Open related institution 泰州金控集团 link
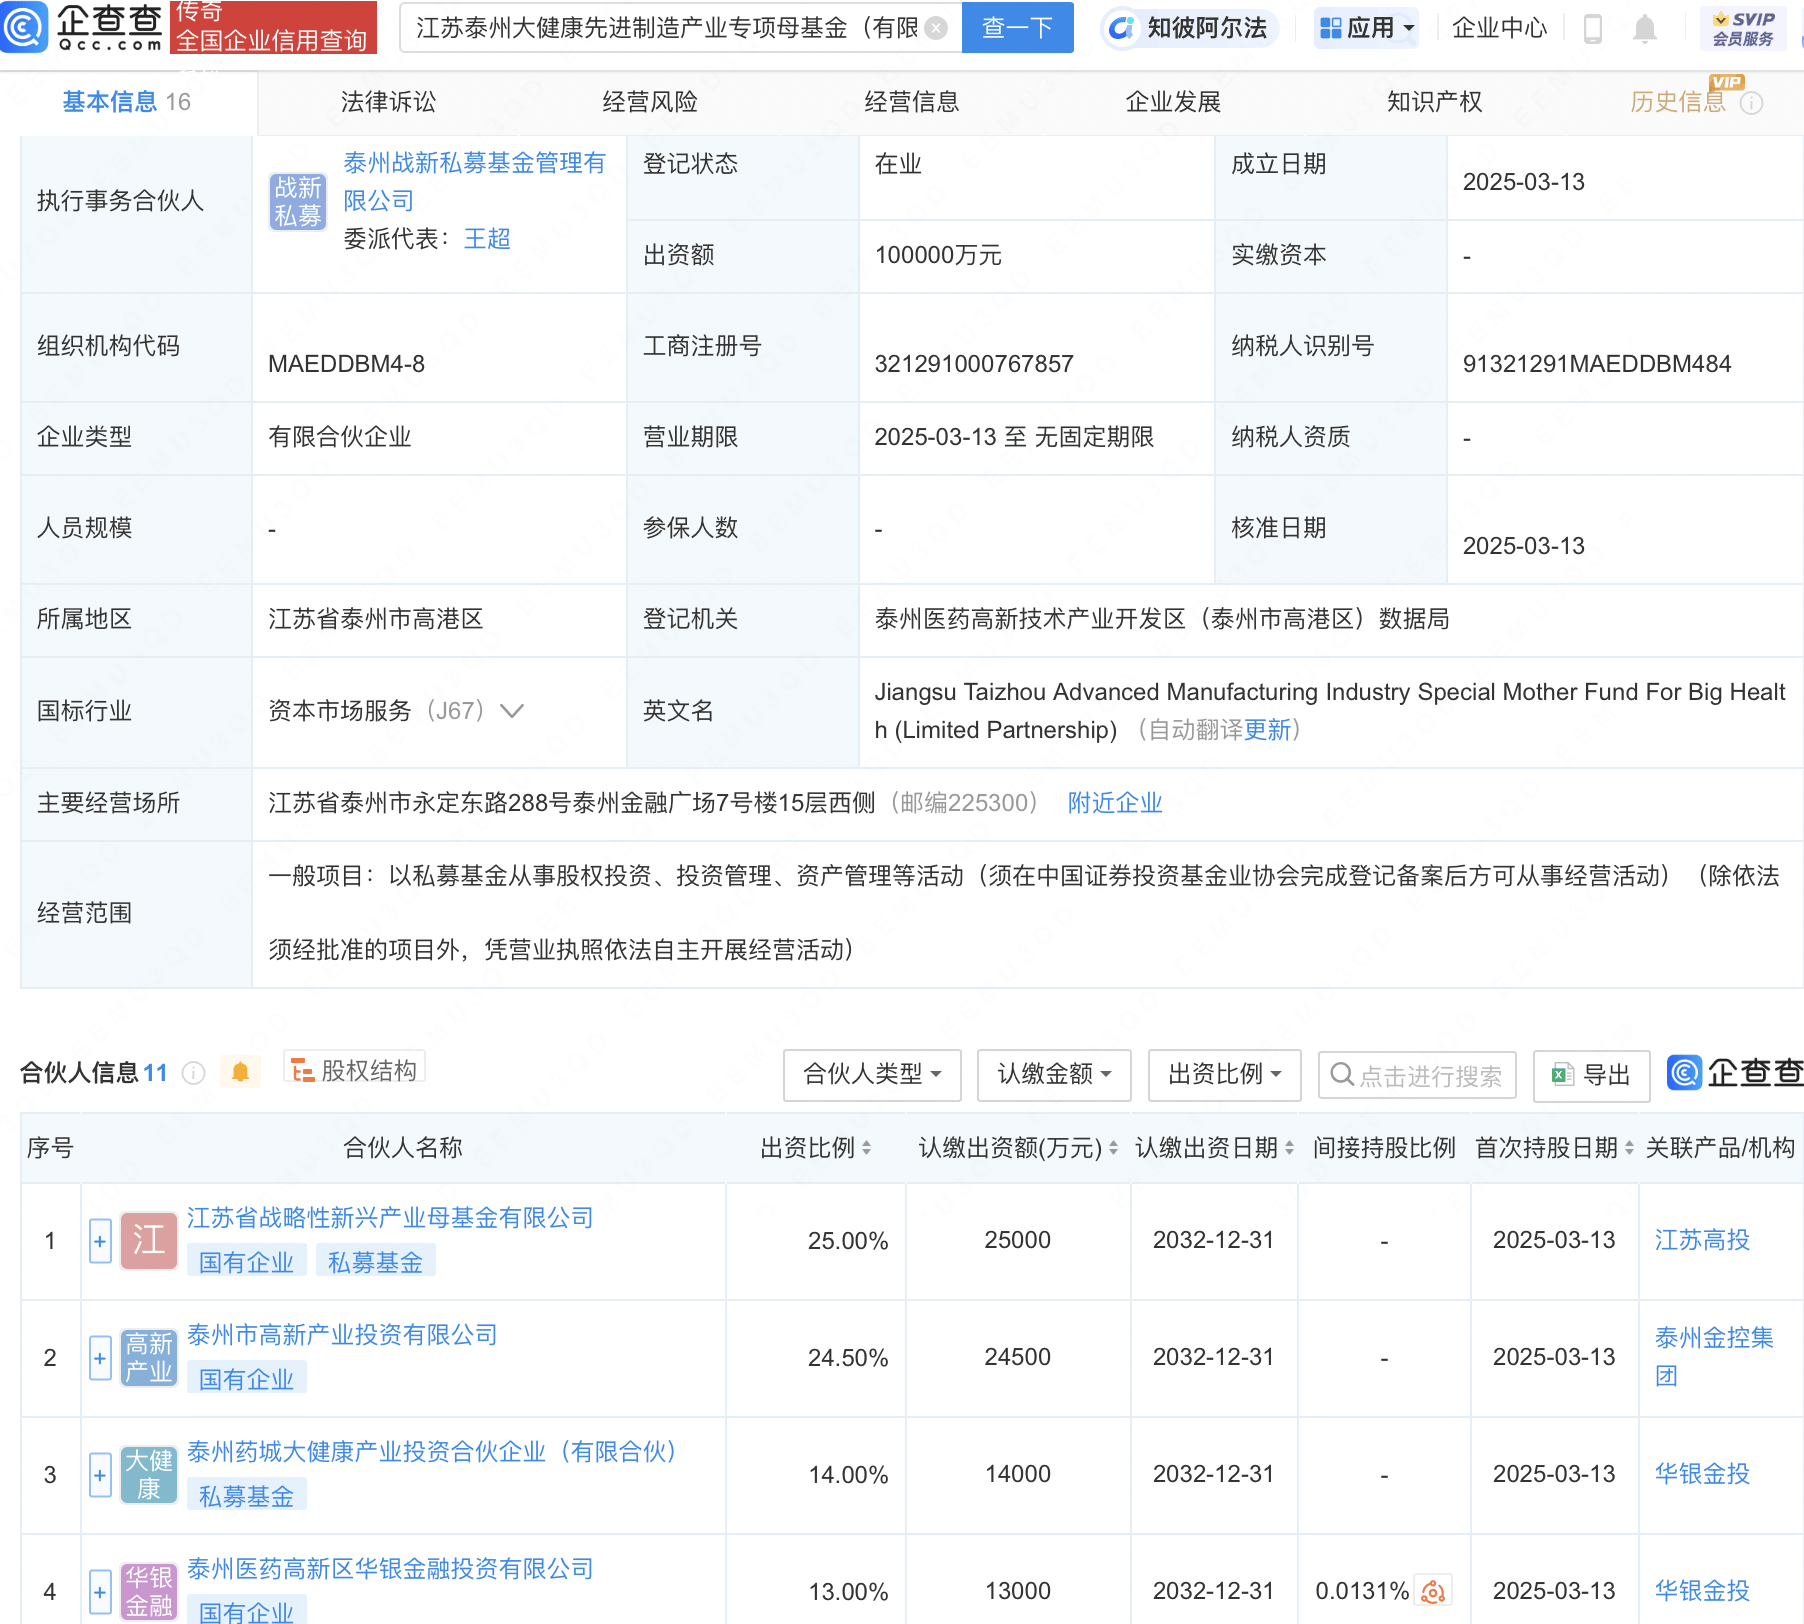Screen dimensions: 1804x1624 tap(1714, 1357)
